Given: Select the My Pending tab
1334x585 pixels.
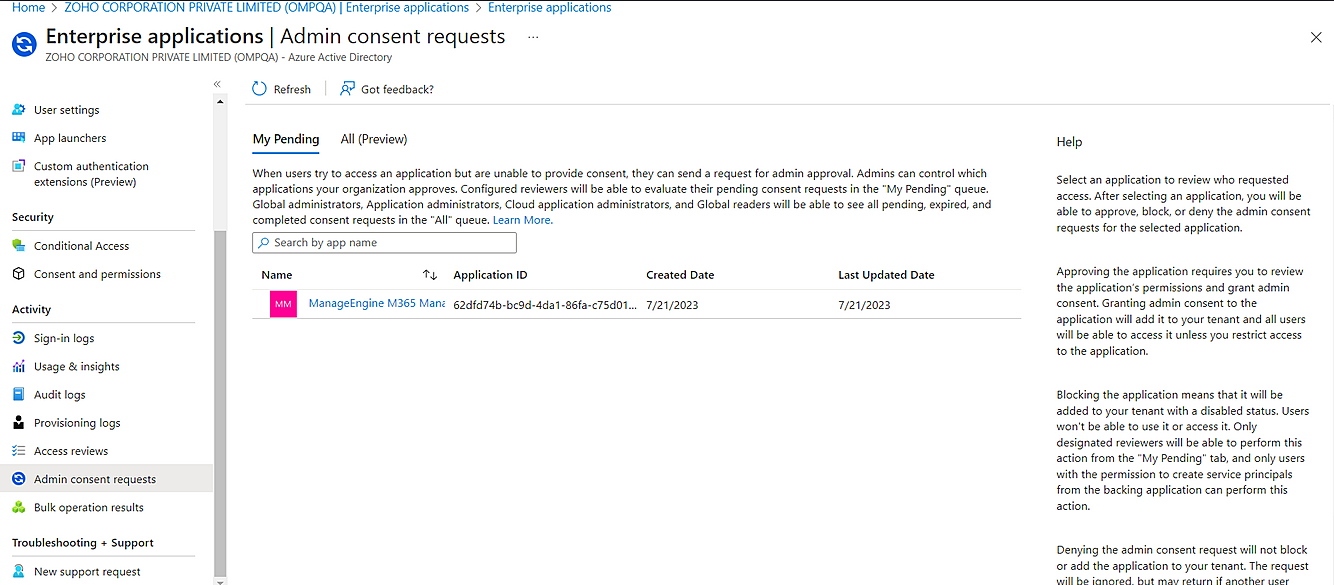Looking at the screenshot, I should (x=286, y=138).
